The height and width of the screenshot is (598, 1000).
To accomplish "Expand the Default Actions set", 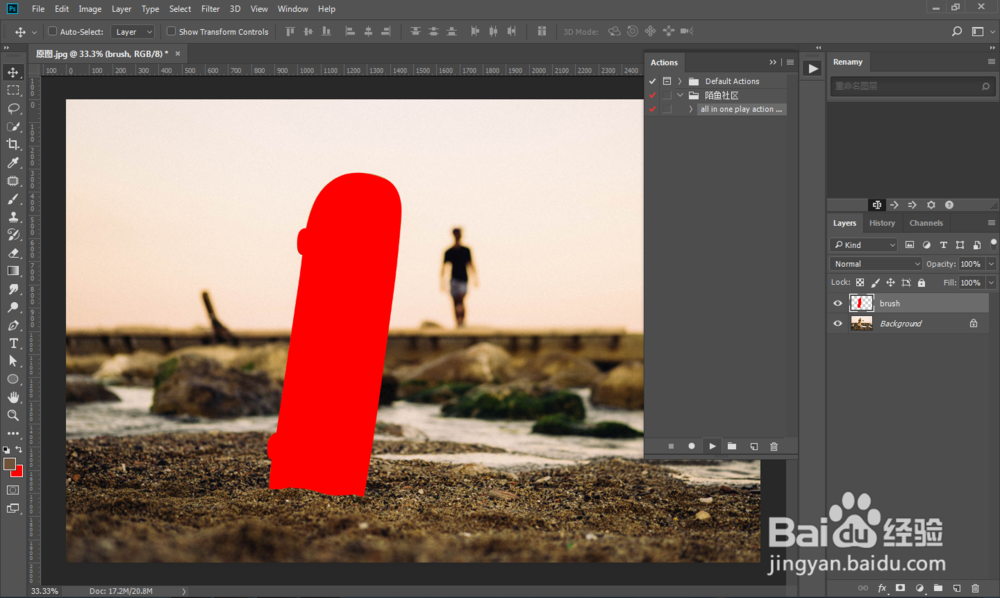I will (680, 81).
